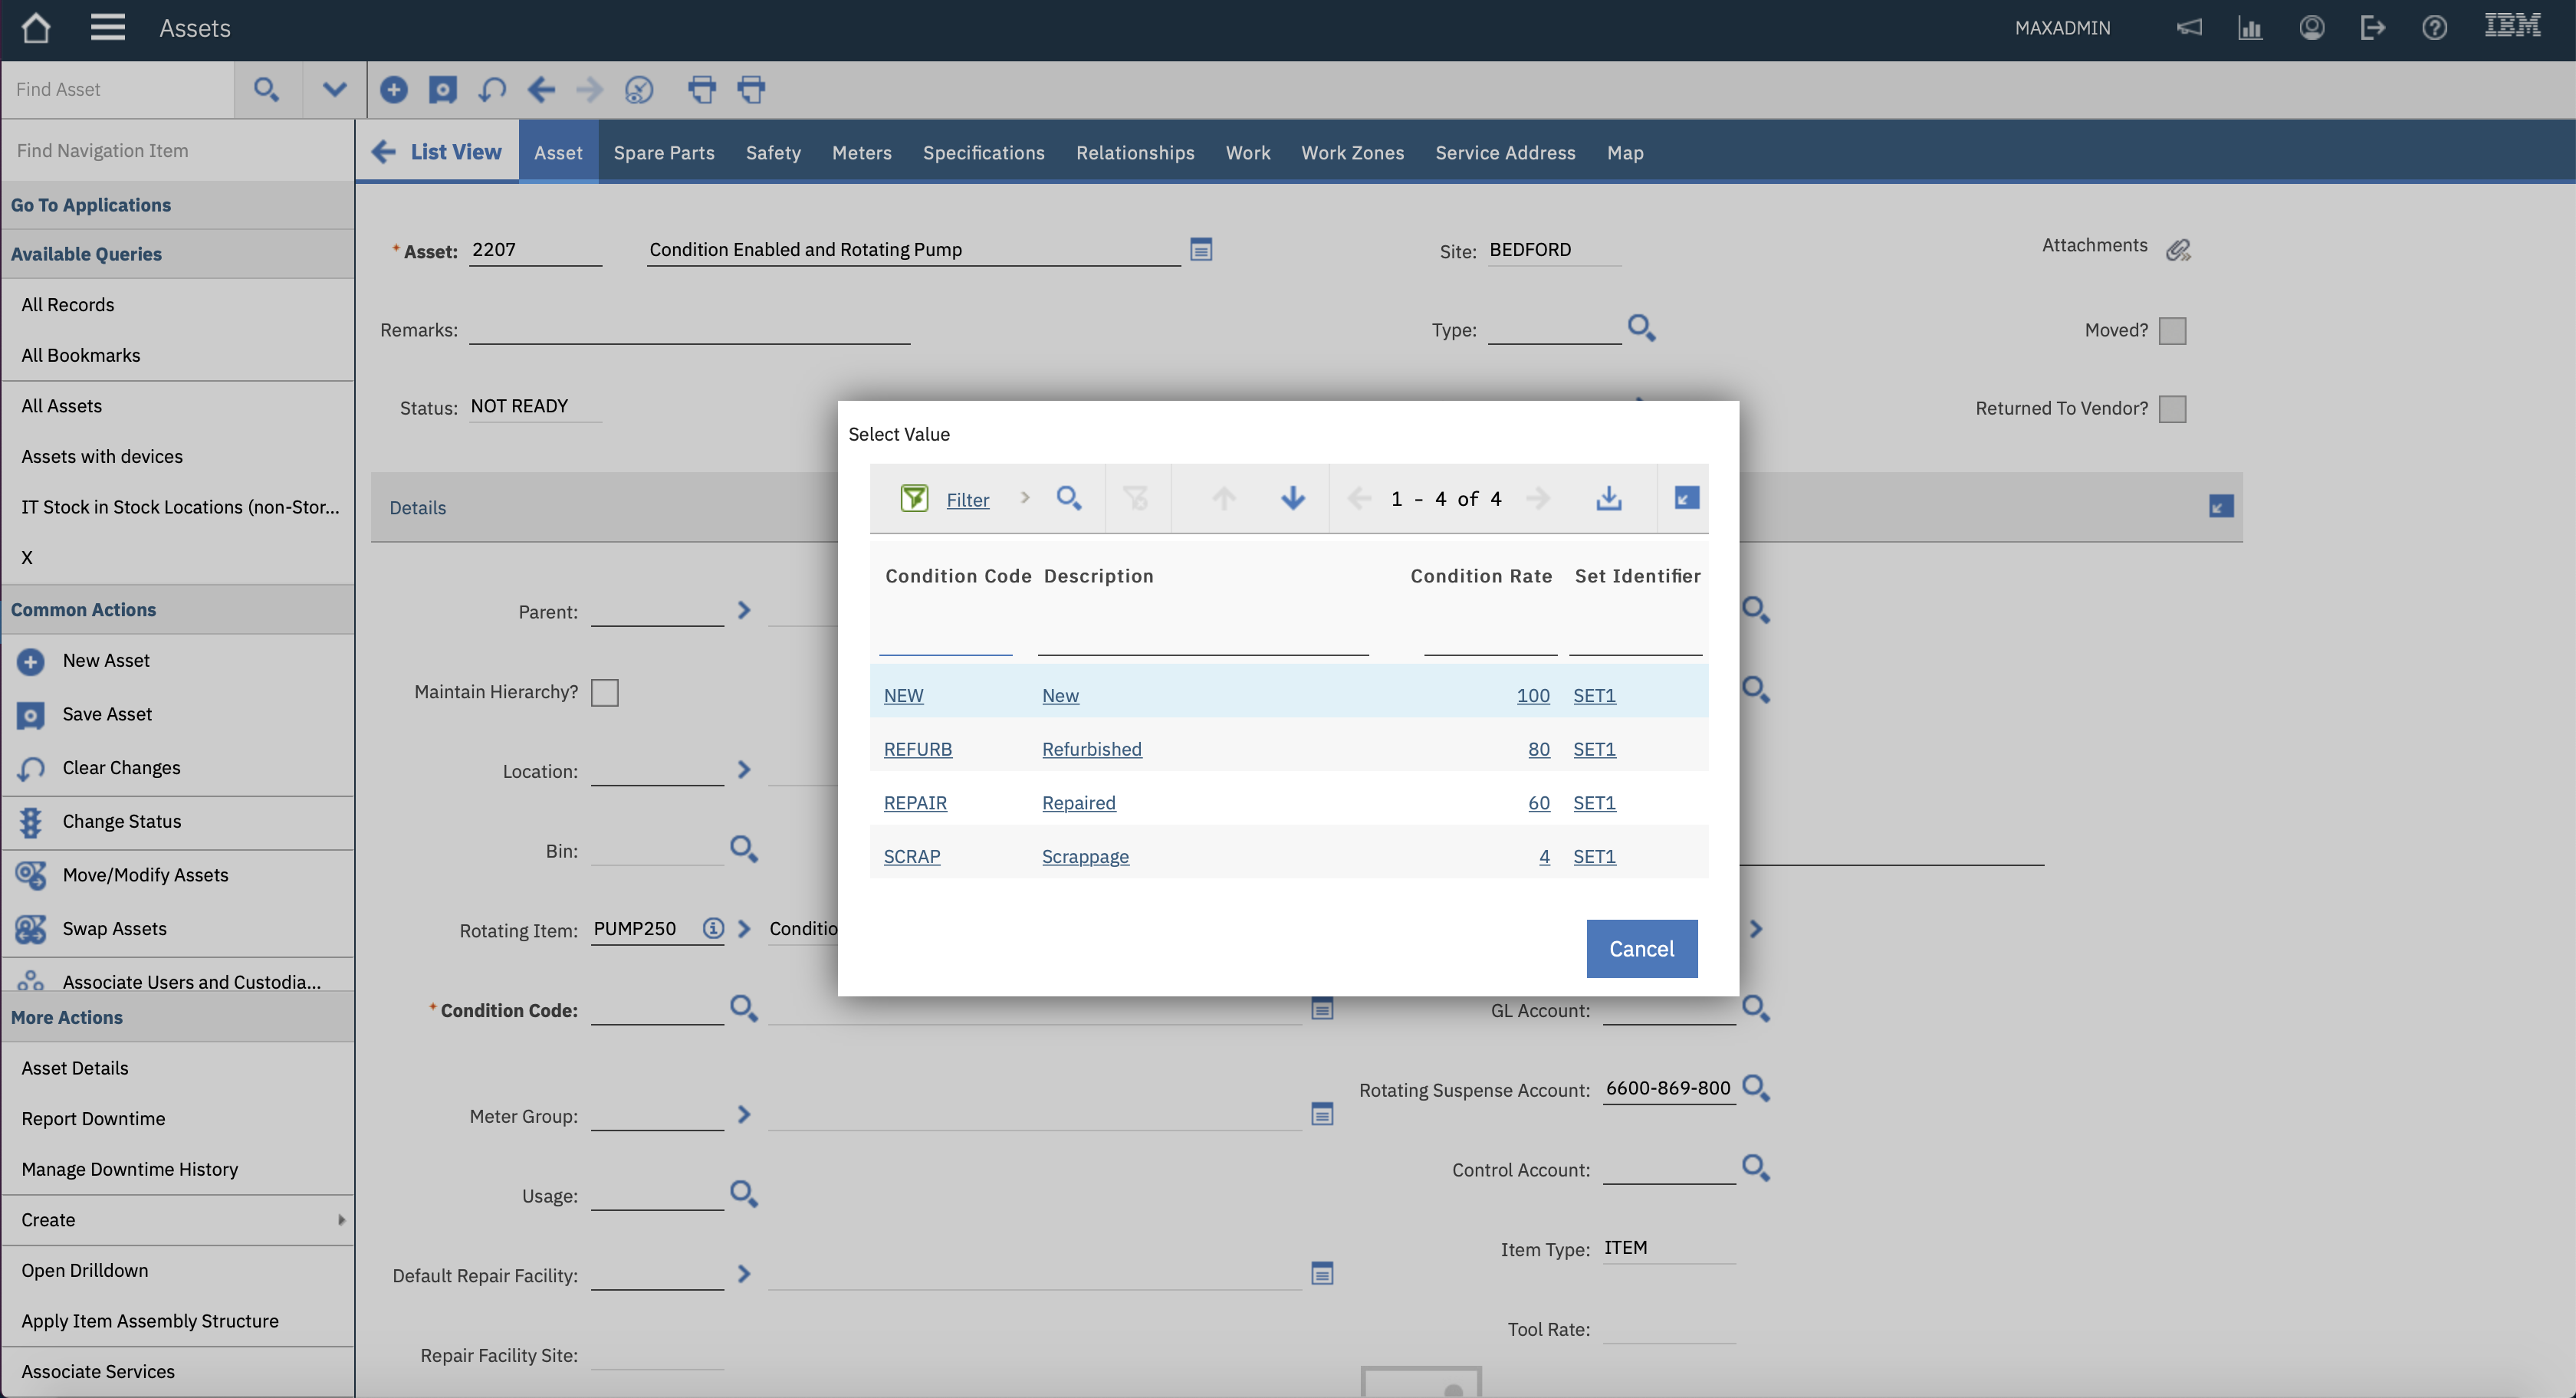Open the reports bar chart icon
Screen dimensions: 2576x1398
coord(2250,28)
